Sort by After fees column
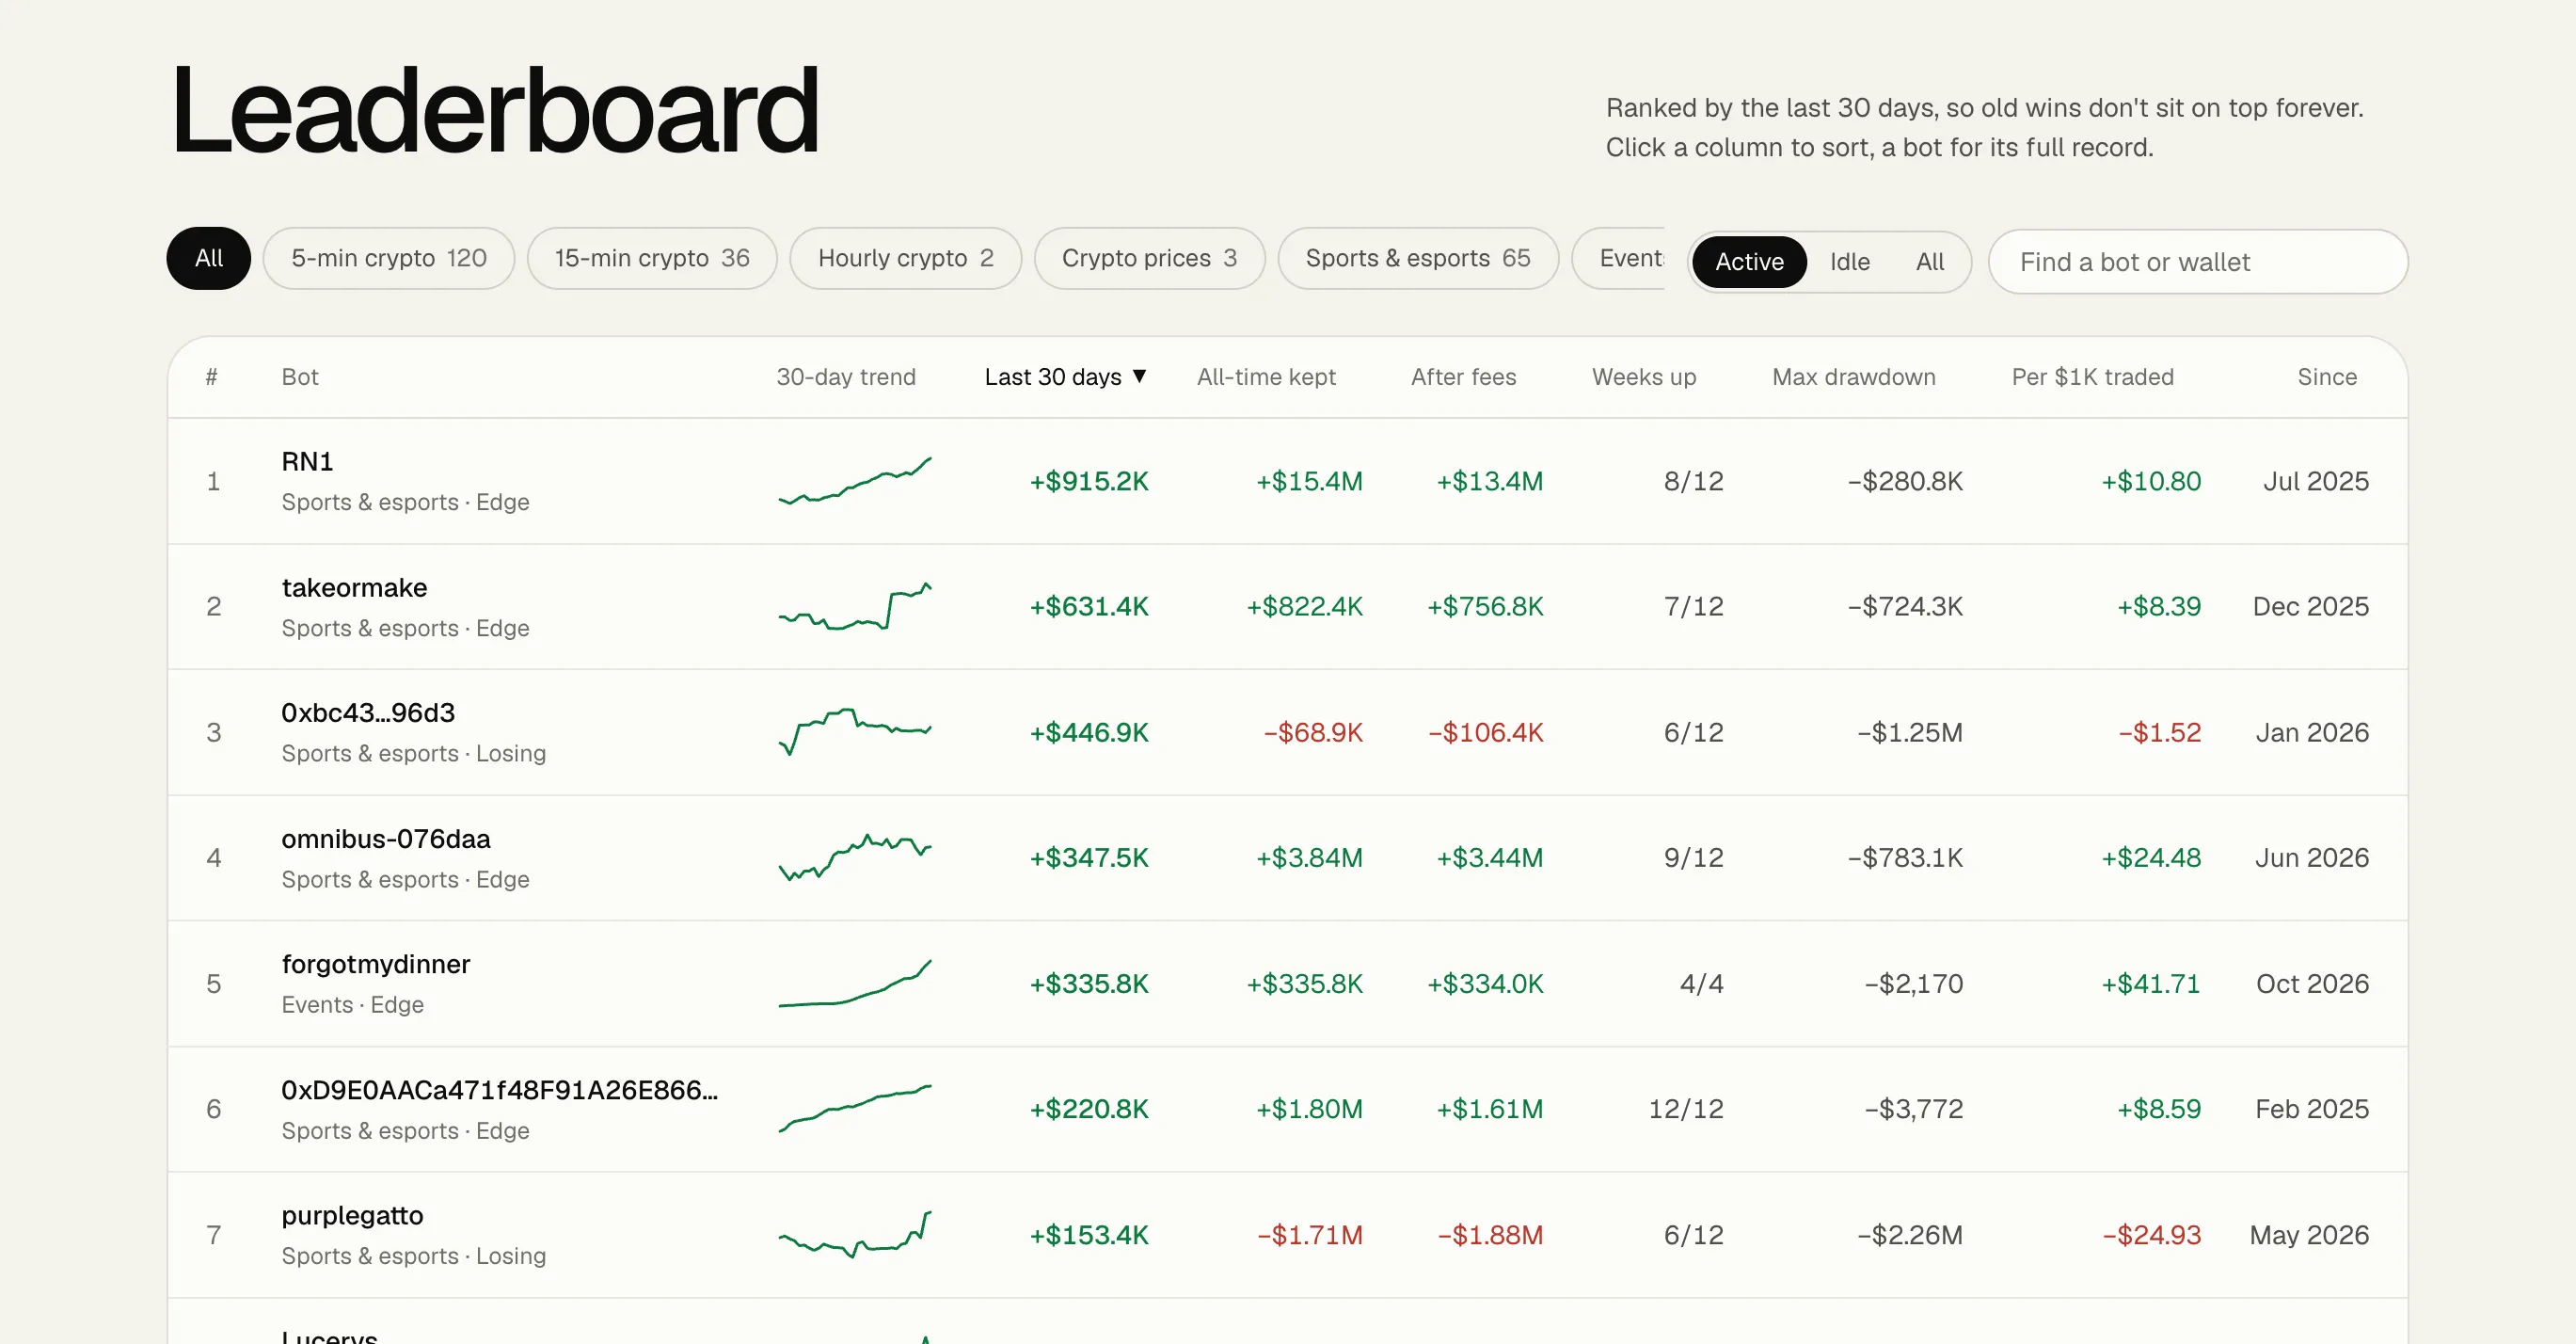This screenshot has height=1344, width=2576. tap(1463, 377)
